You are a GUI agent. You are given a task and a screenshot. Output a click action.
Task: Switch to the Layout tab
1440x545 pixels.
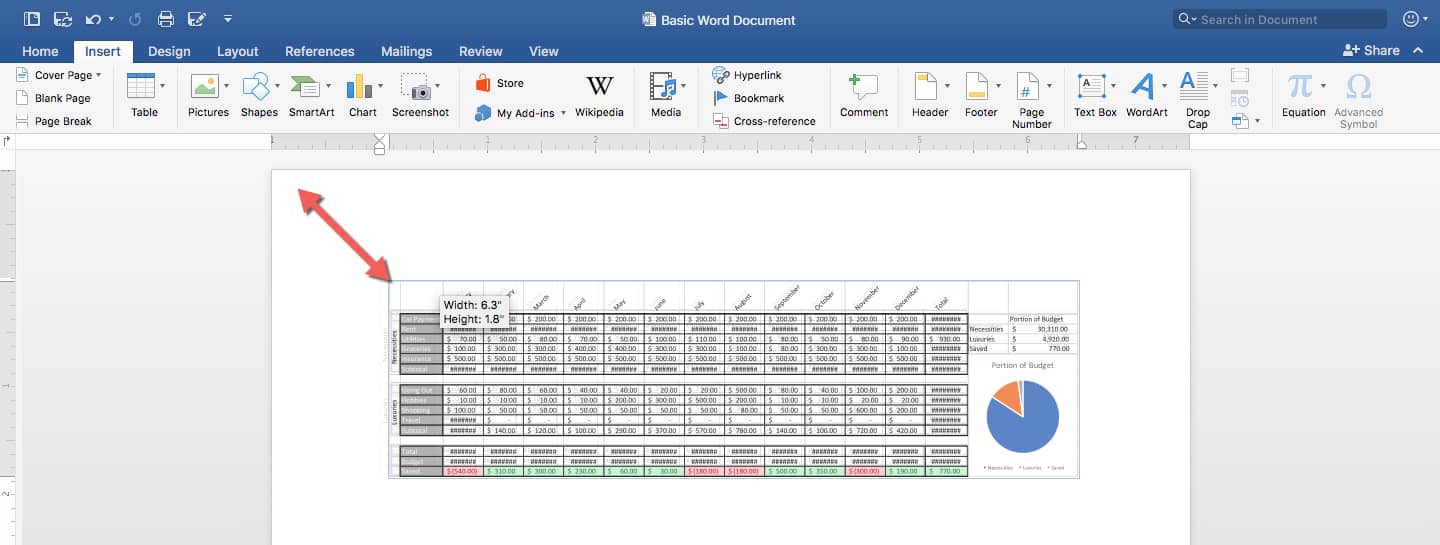pyautogui.click(x=237, y=51)
